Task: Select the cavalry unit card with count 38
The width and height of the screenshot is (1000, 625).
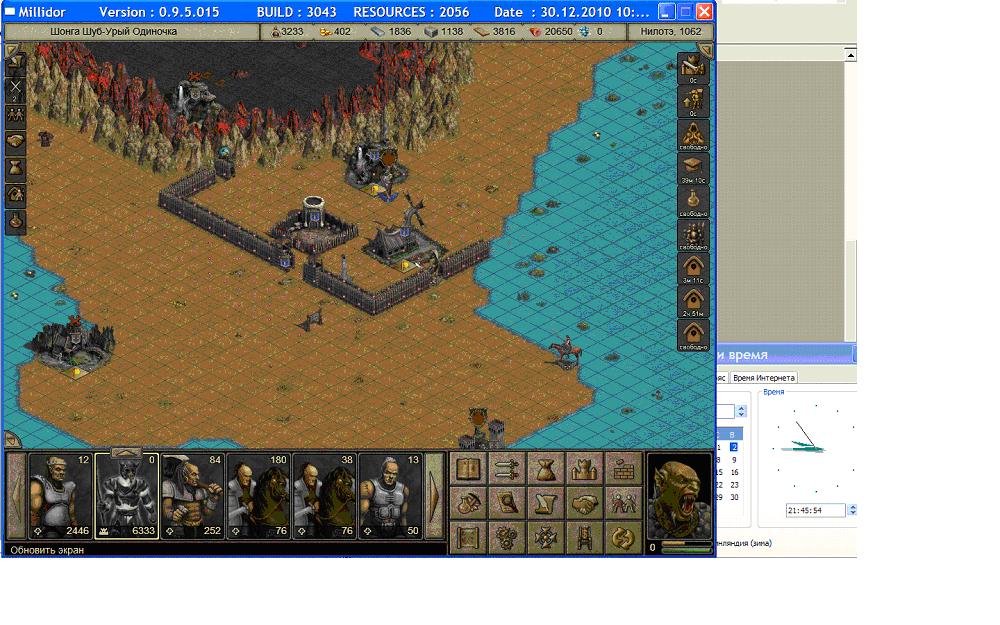Action: tap(324, 496)
